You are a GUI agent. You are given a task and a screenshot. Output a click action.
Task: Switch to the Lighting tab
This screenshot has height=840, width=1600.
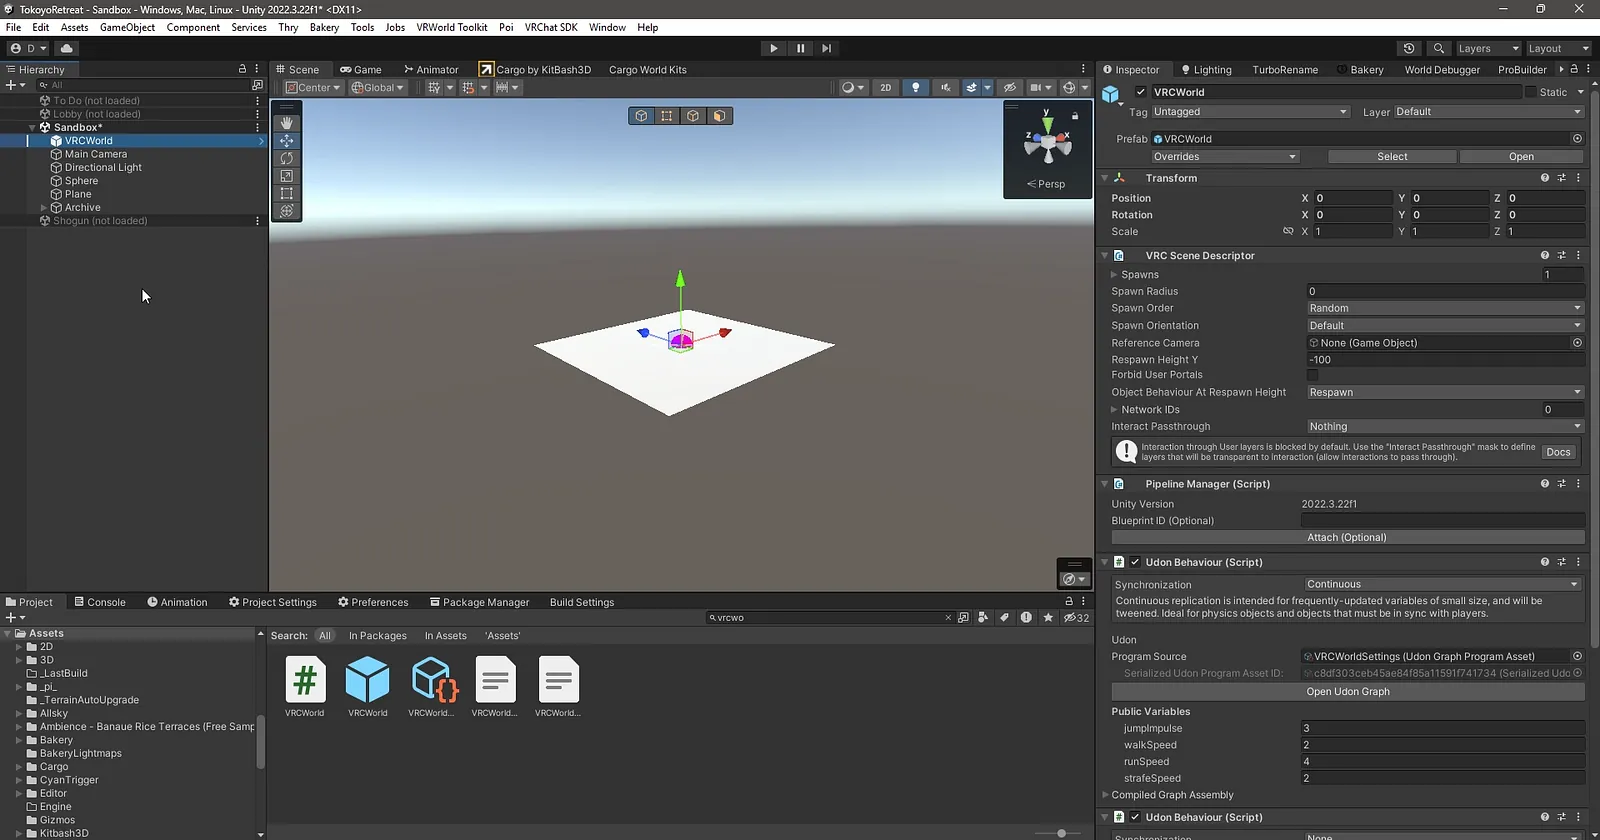[1206, 70]
